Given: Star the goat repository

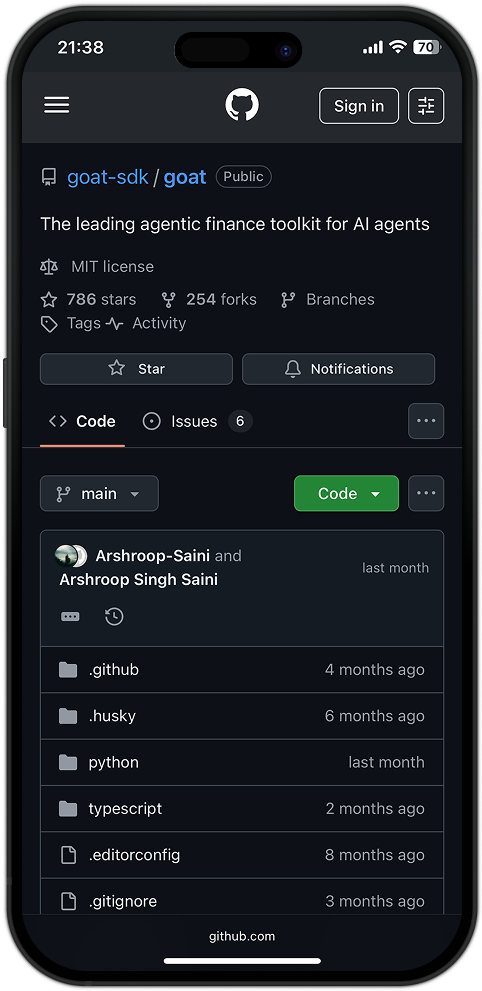Looking at the screenshot, I should click(x=136, y=369).
